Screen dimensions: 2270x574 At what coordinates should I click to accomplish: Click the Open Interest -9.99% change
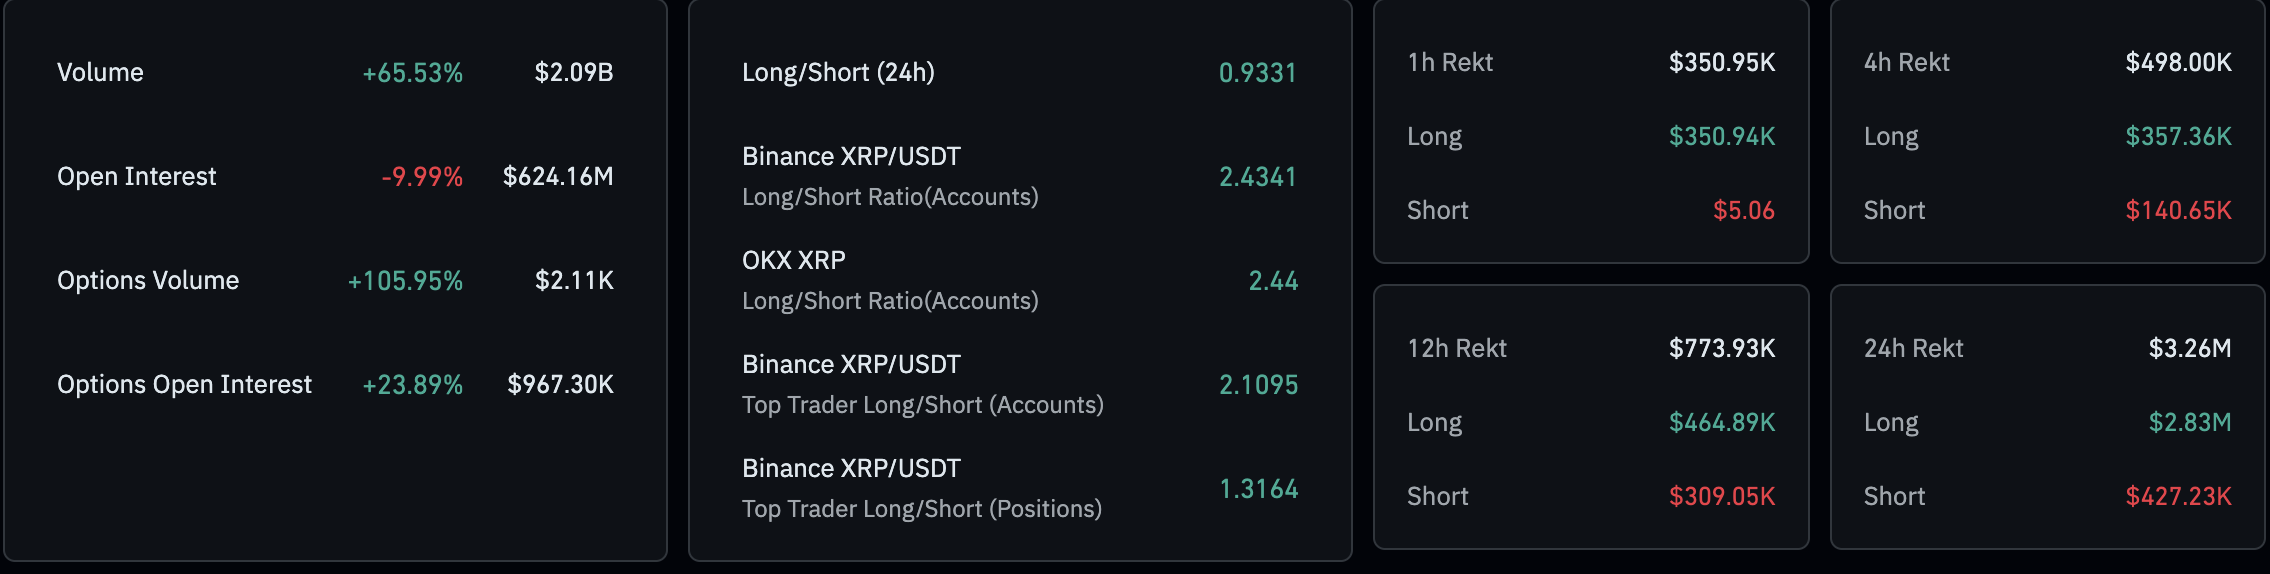coord(422,177)
